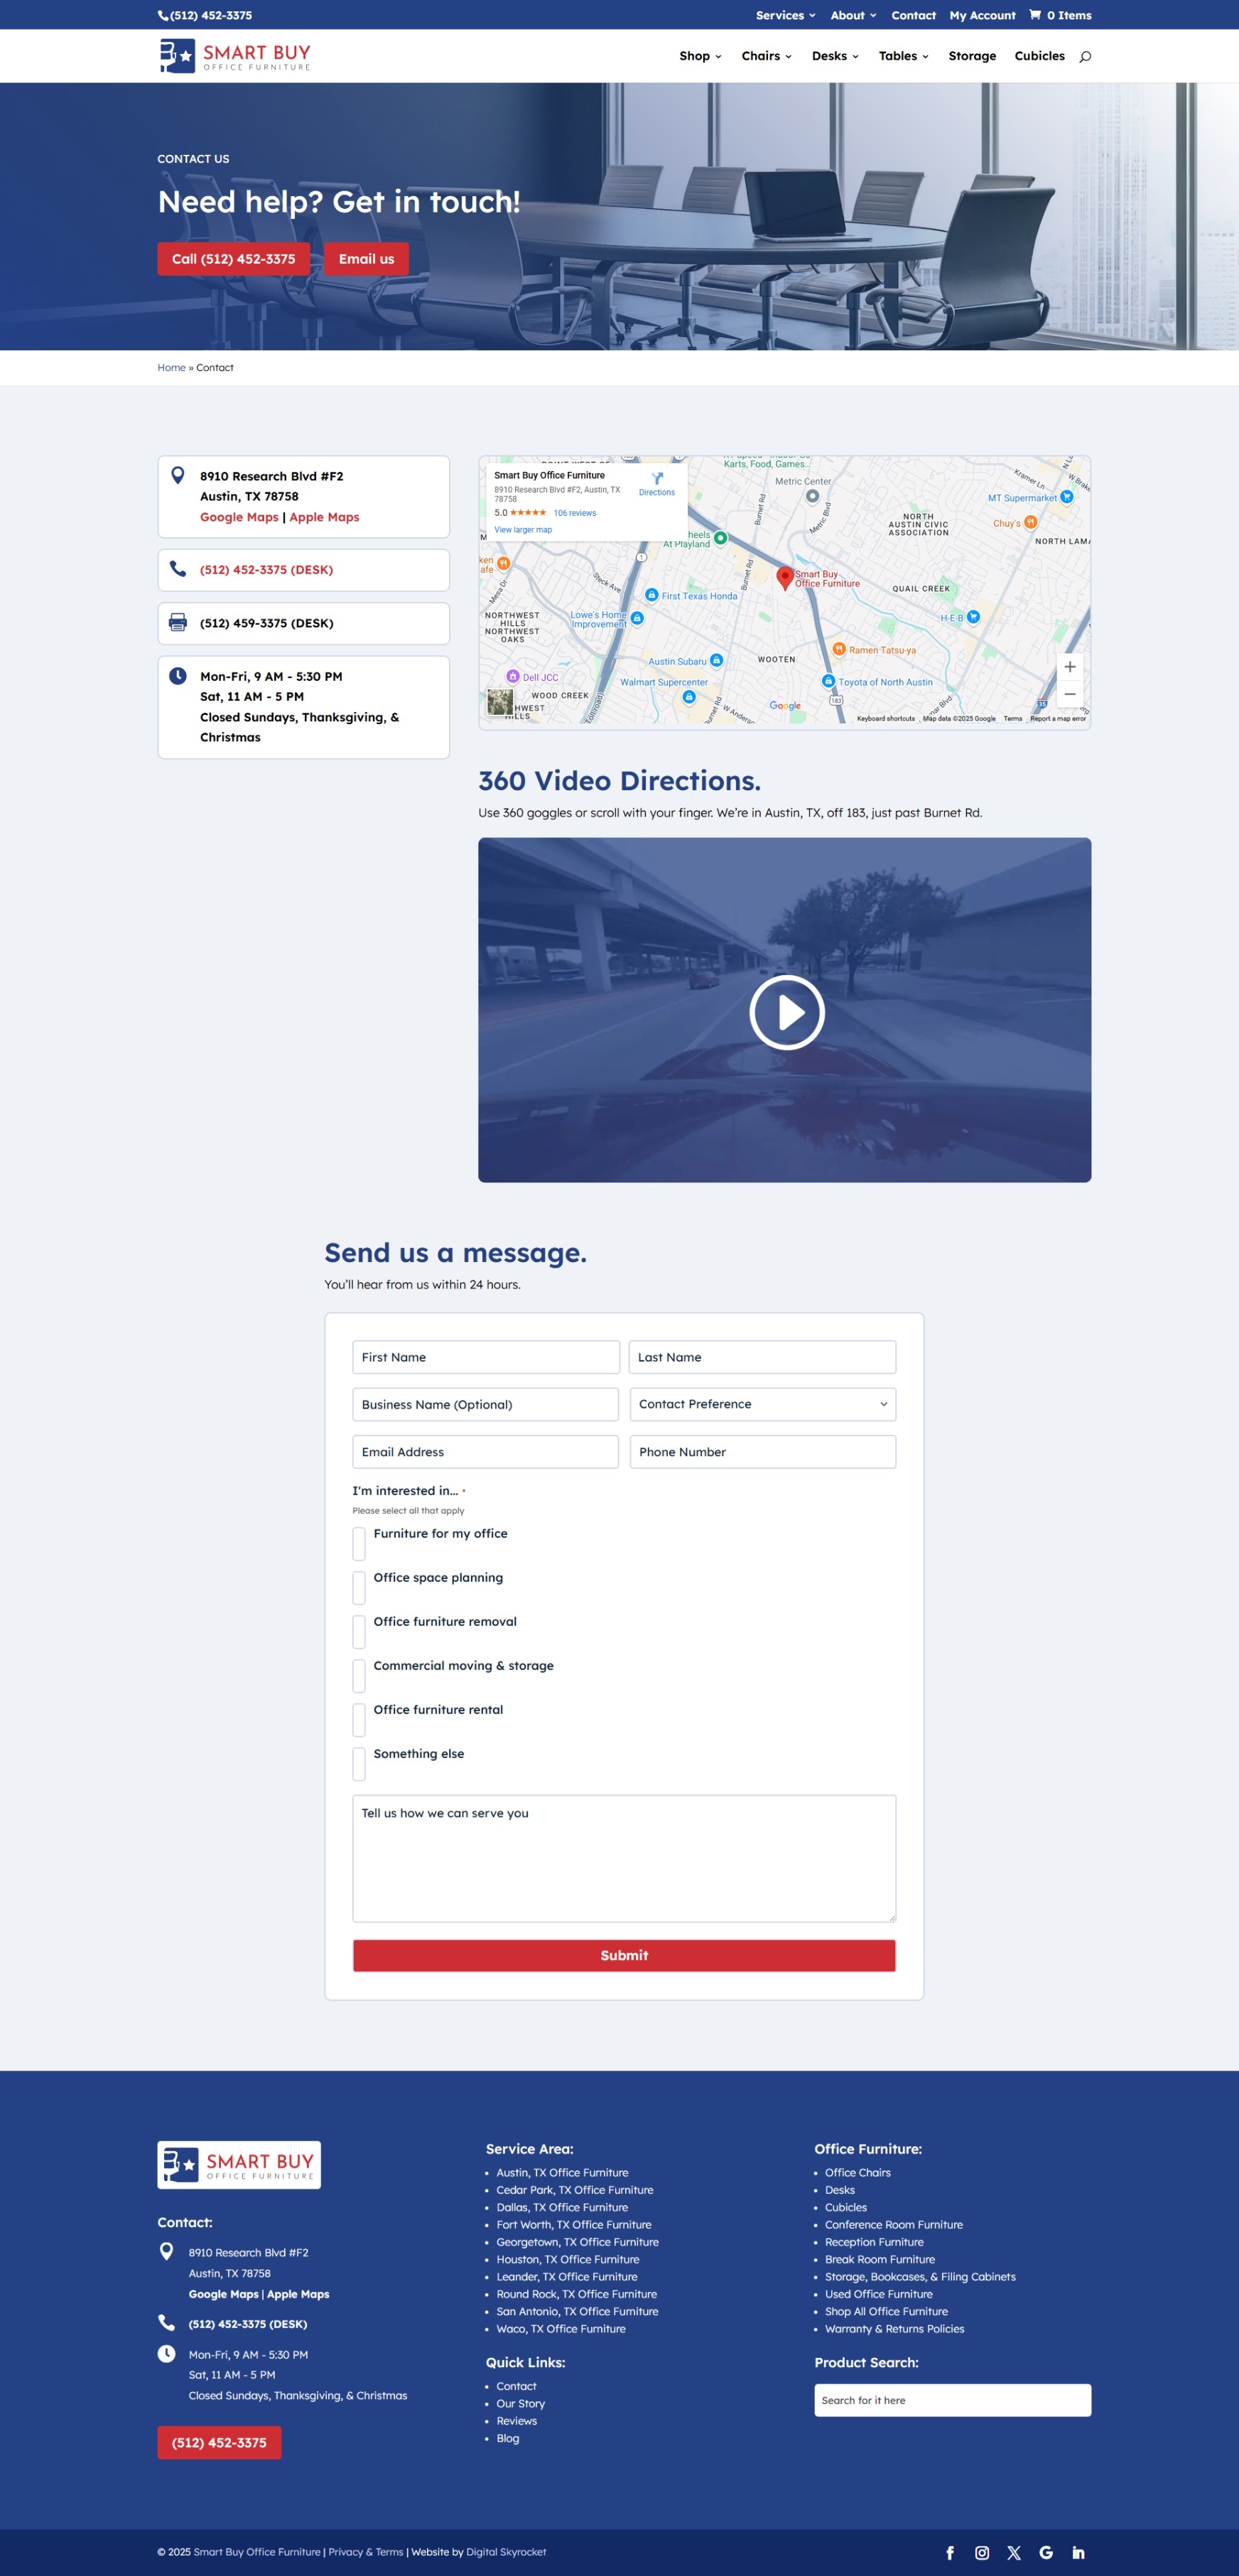The image size is (1239, 2576).
Task: Click the 'Email us' hero button
Action: (x=366, y=259)
